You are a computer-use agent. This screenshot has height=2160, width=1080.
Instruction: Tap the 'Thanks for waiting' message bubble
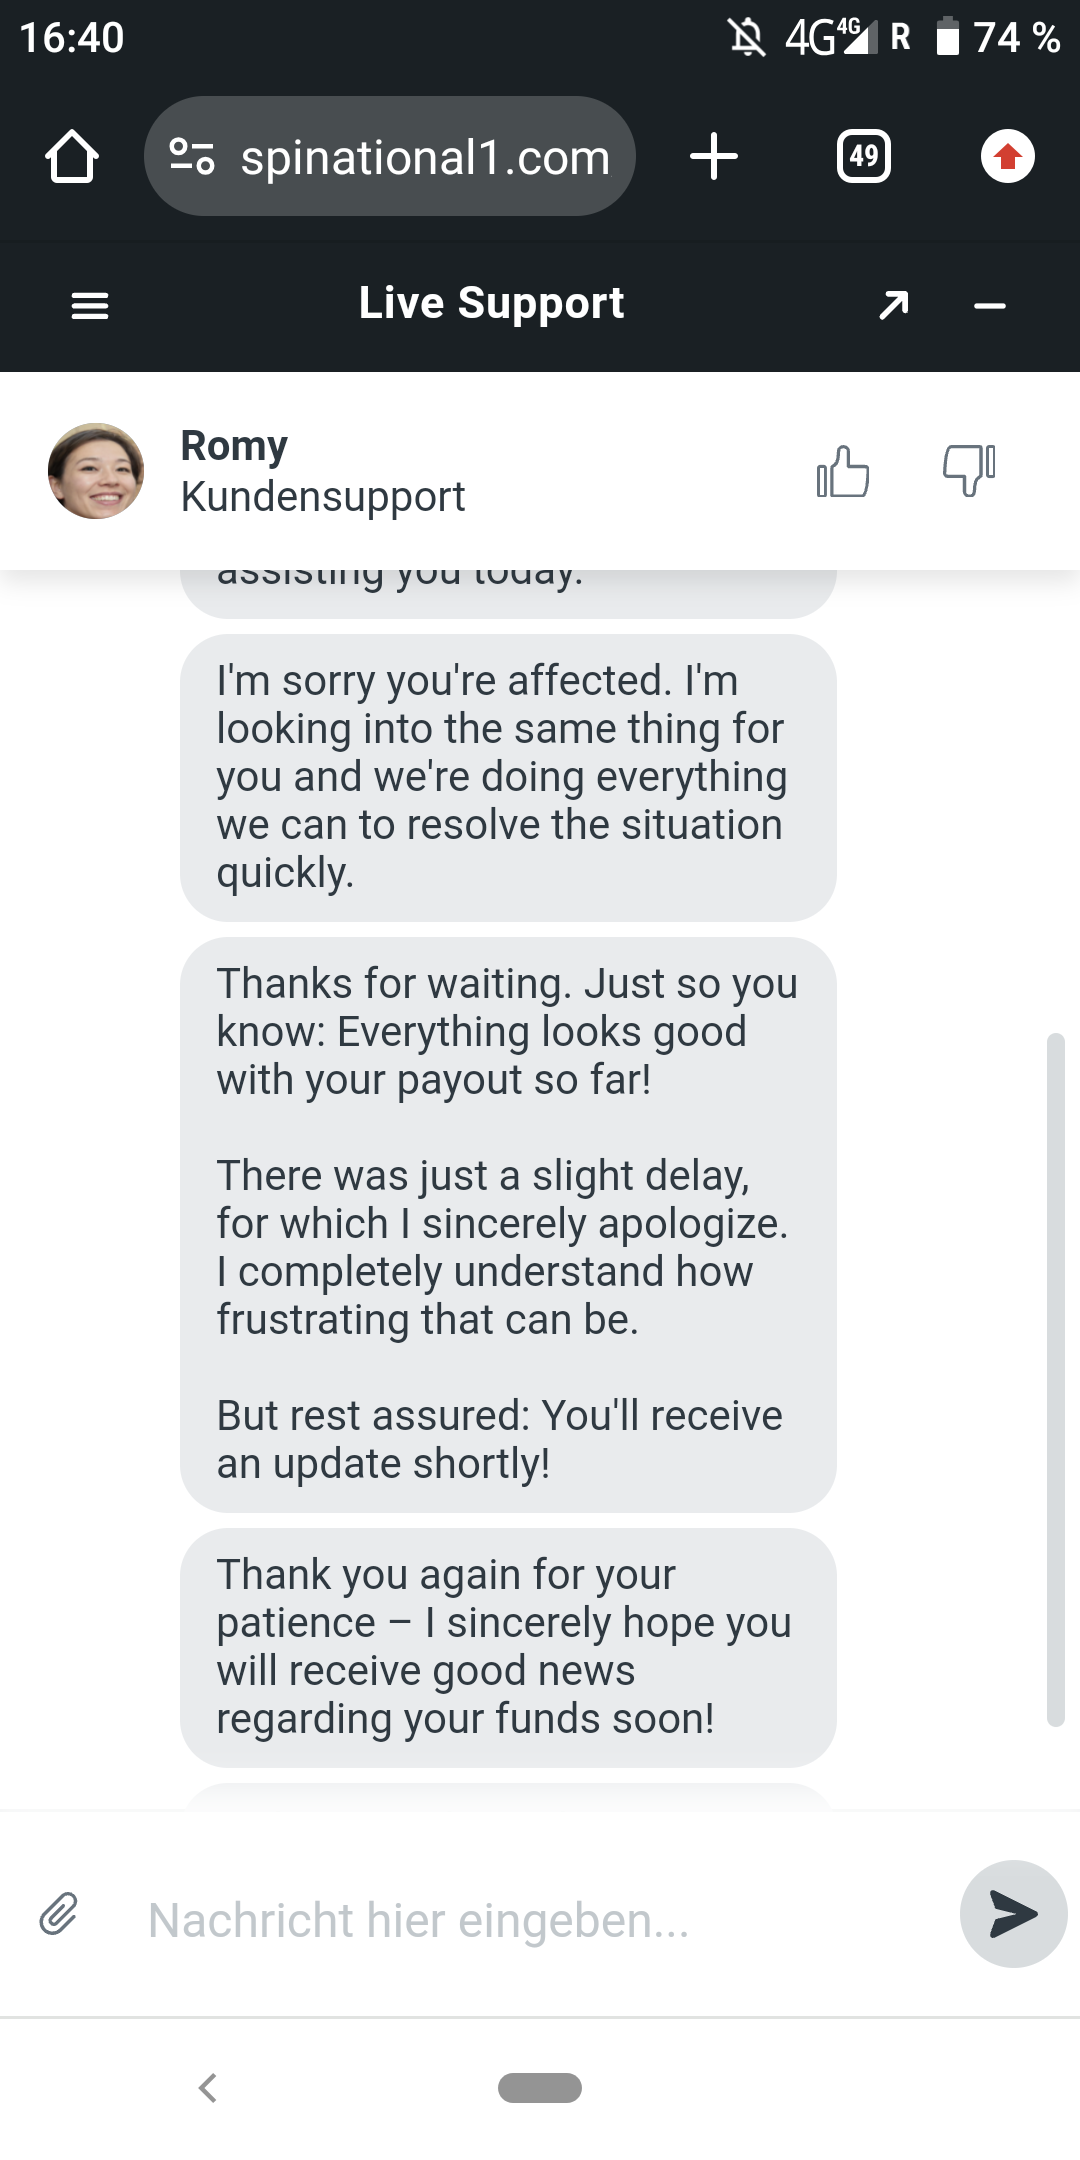click(x=508, y=1224)
